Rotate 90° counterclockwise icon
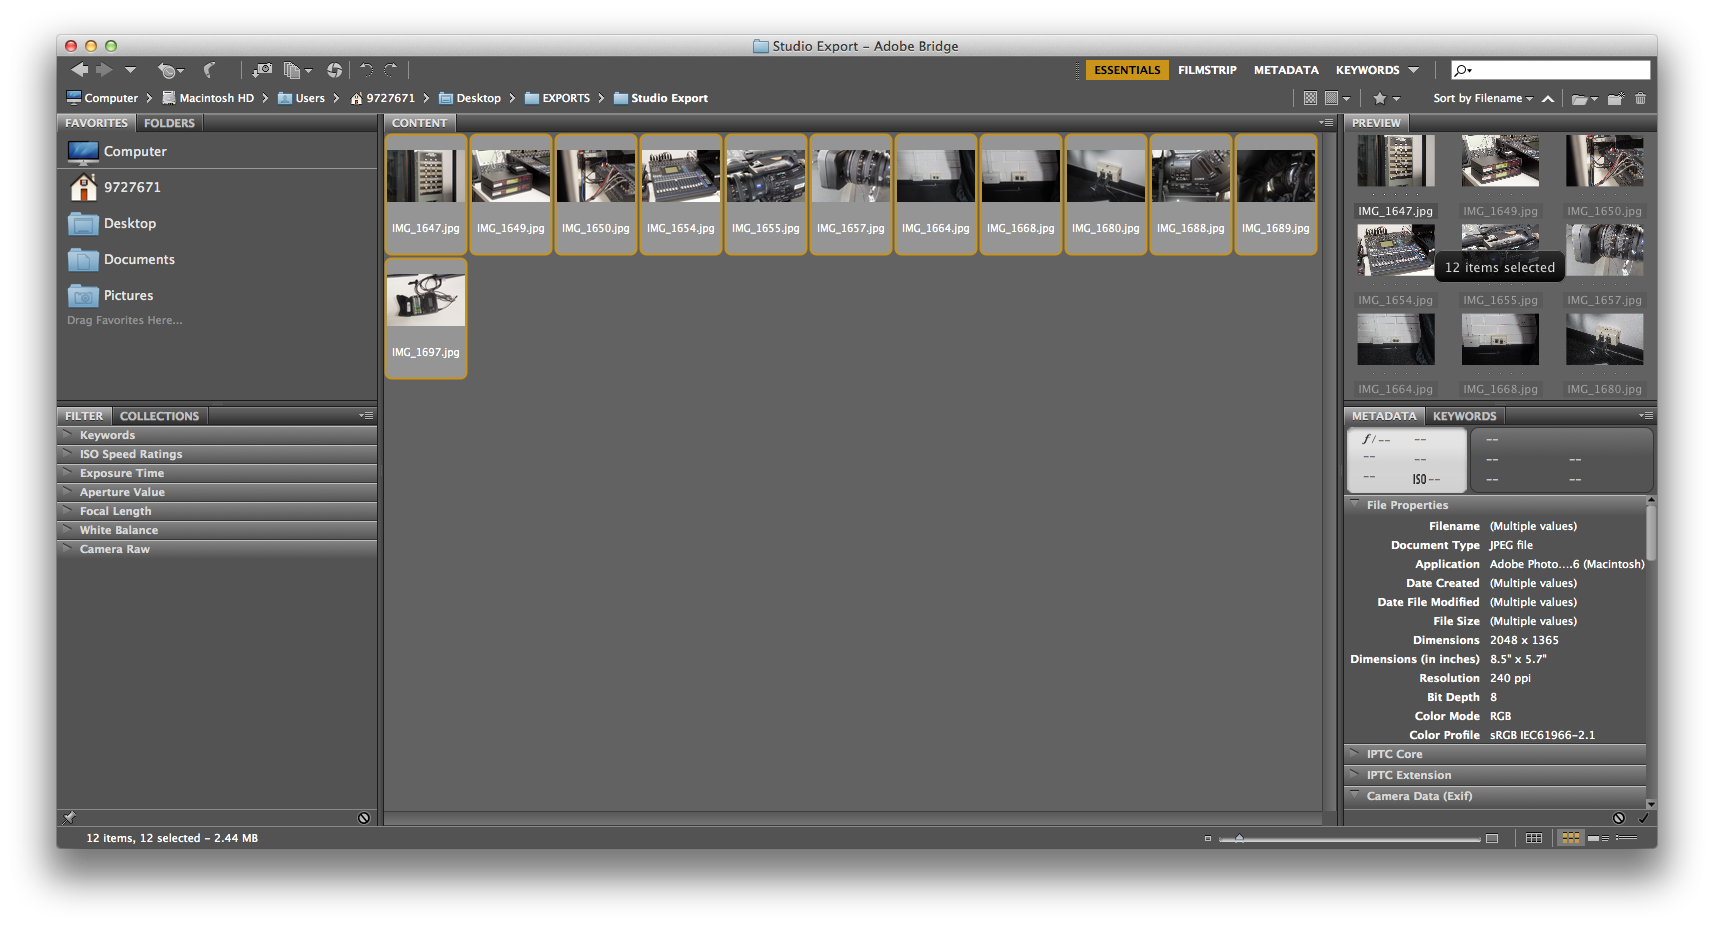The height and width of the screenshot is (927, 1714). tap(366, 70)
